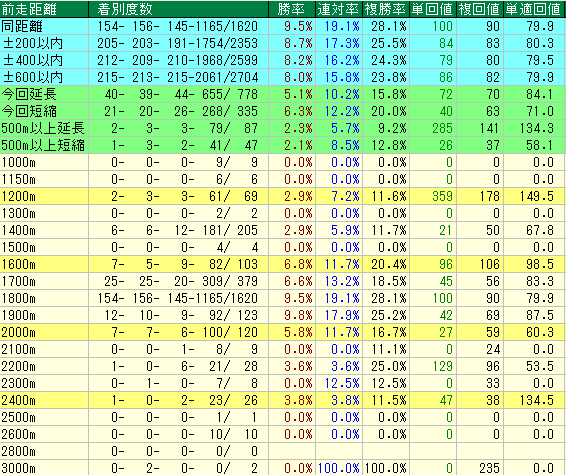Click the 単適回値 column header

pyautogui.click(x=534, y=9)
